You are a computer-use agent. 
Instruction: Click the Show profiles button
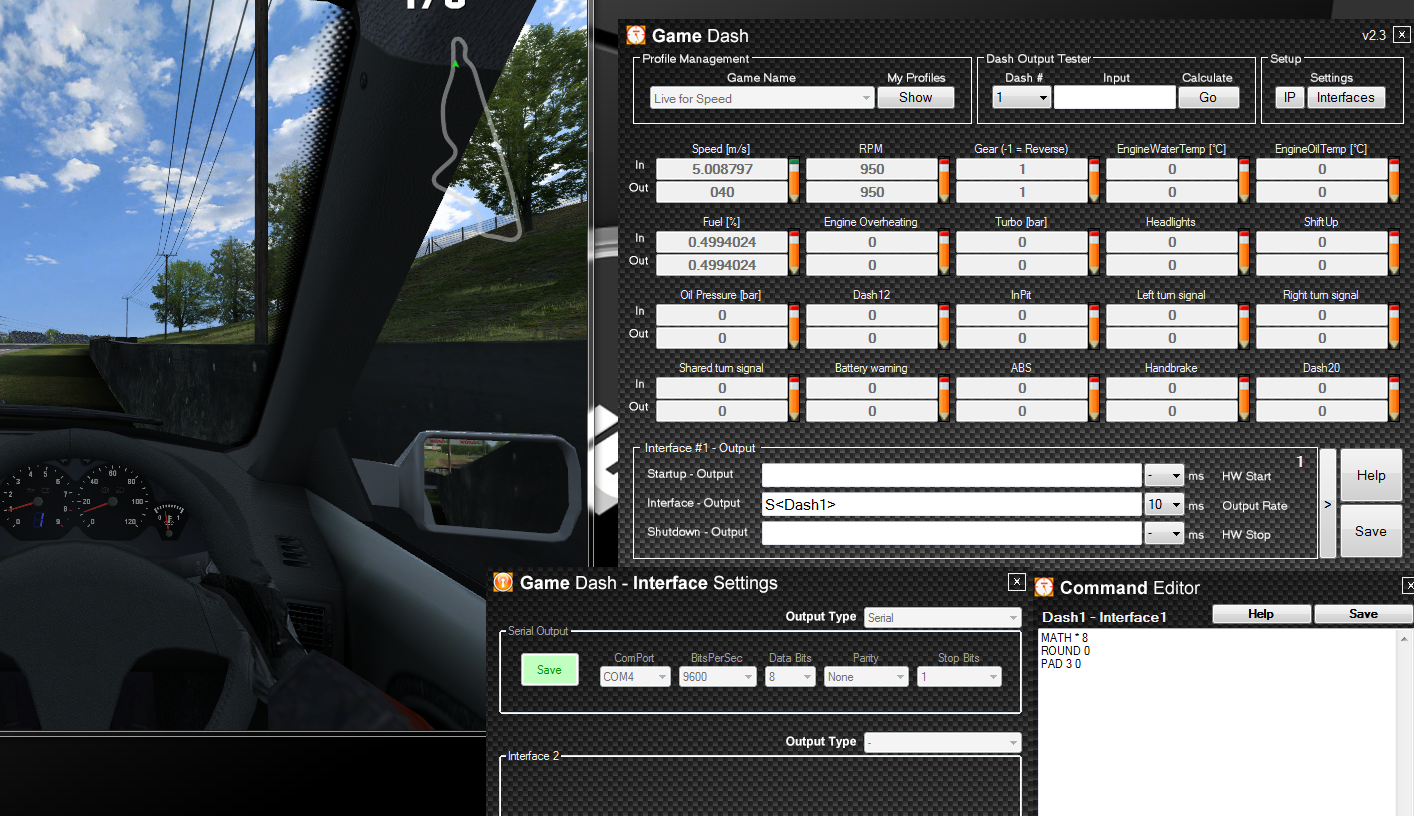915,98
